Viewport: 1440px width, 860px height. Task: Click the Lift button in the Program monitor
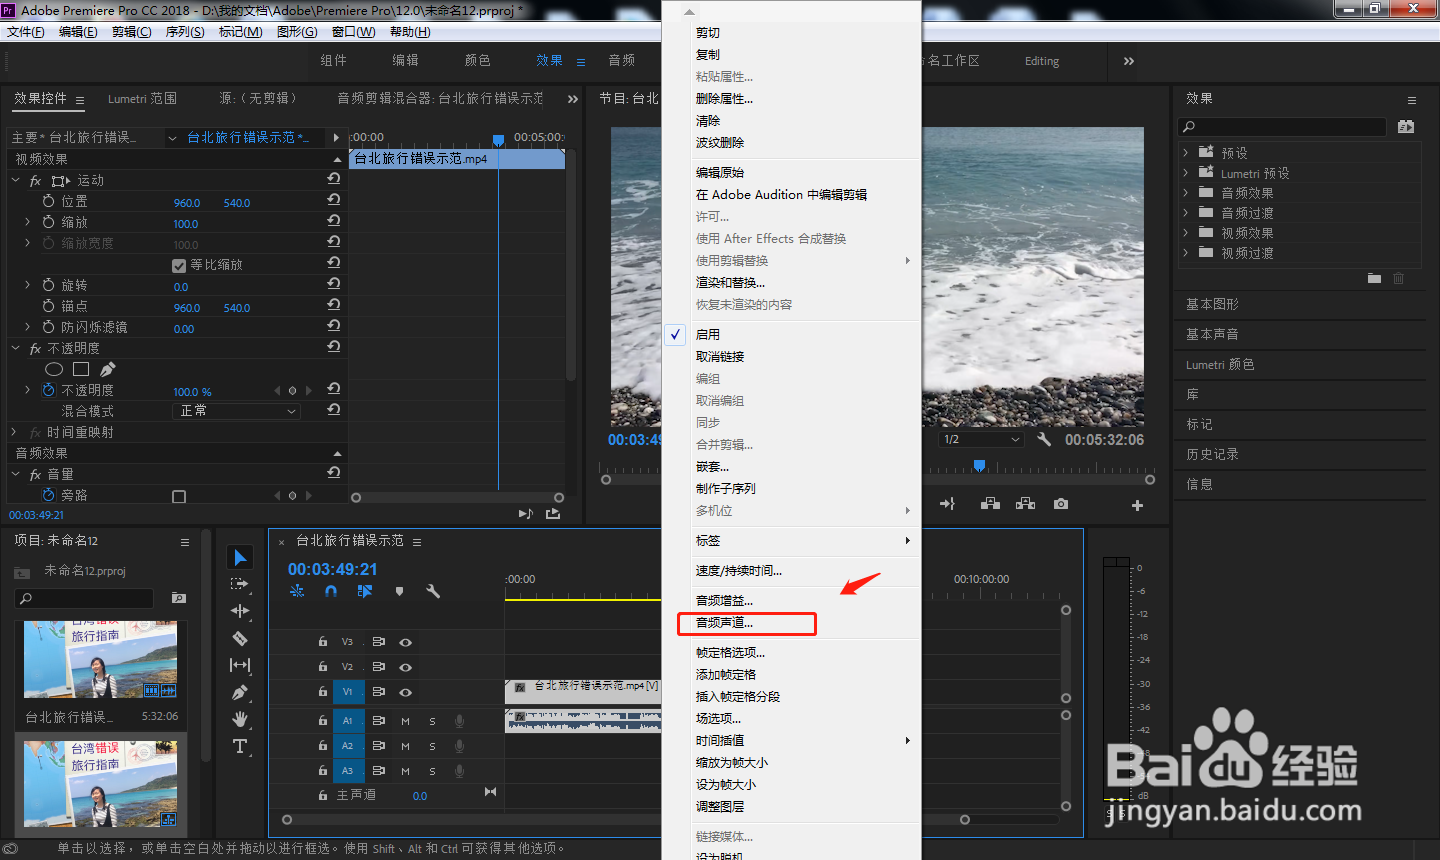point(990,504)
